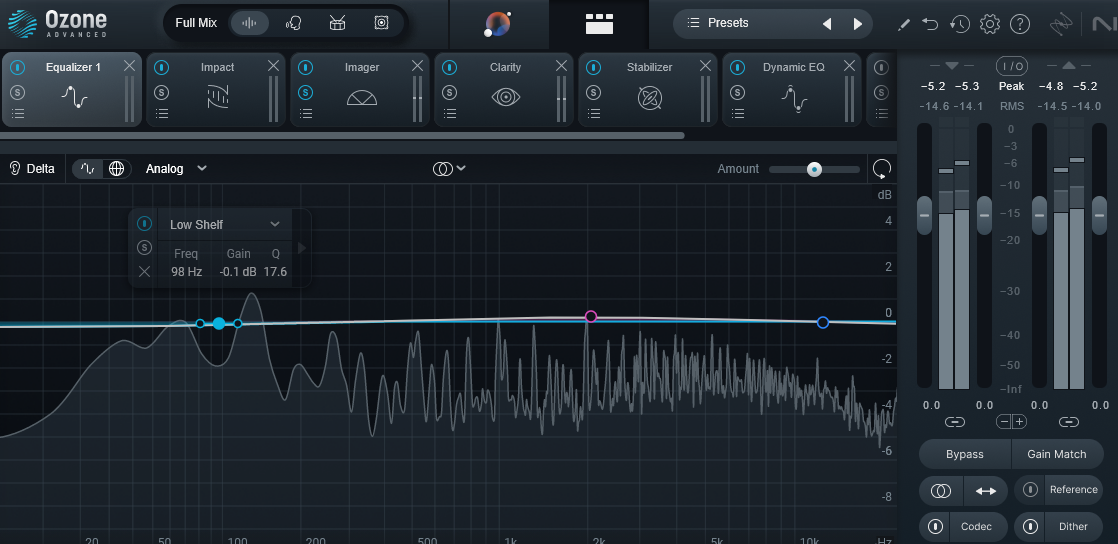Viewport: 1118px width, 544px height.
Task: Select the Clarity module tab
Action: (506, 89)
